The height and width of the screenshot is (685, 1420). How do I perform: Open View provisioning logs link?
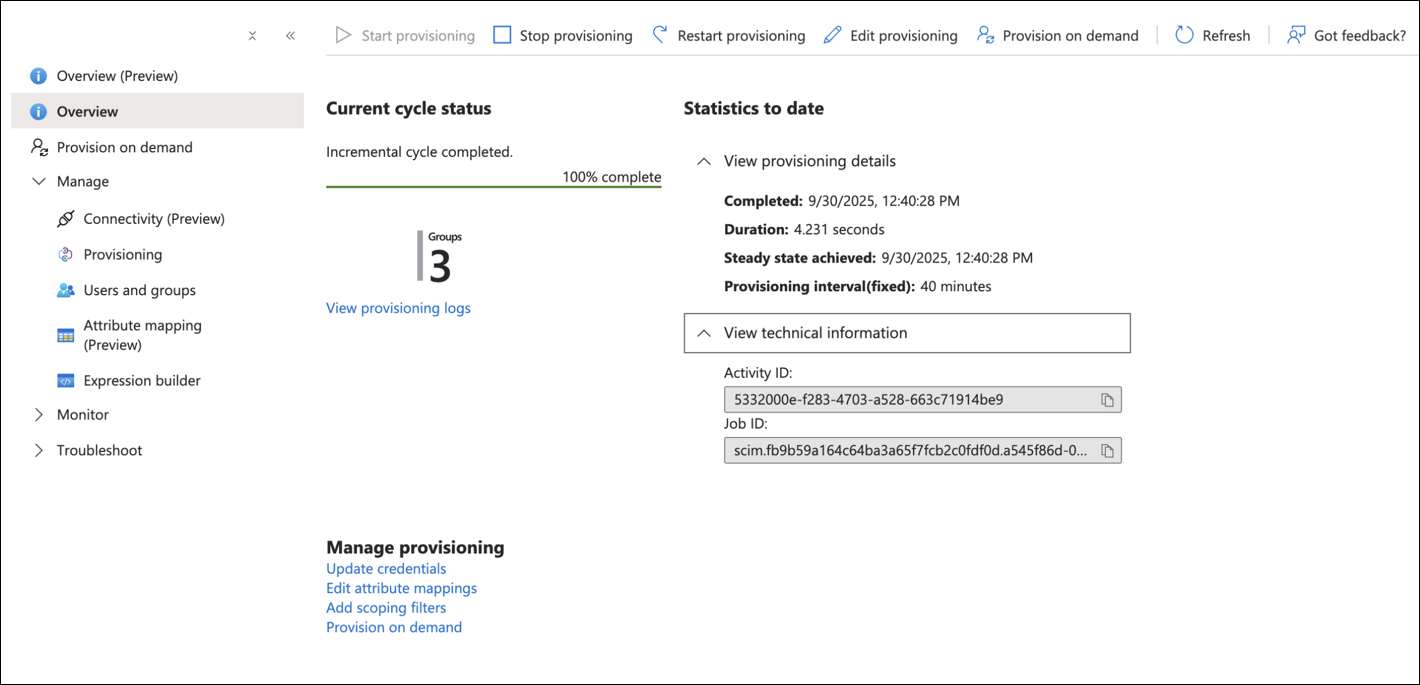click(398, 308)
